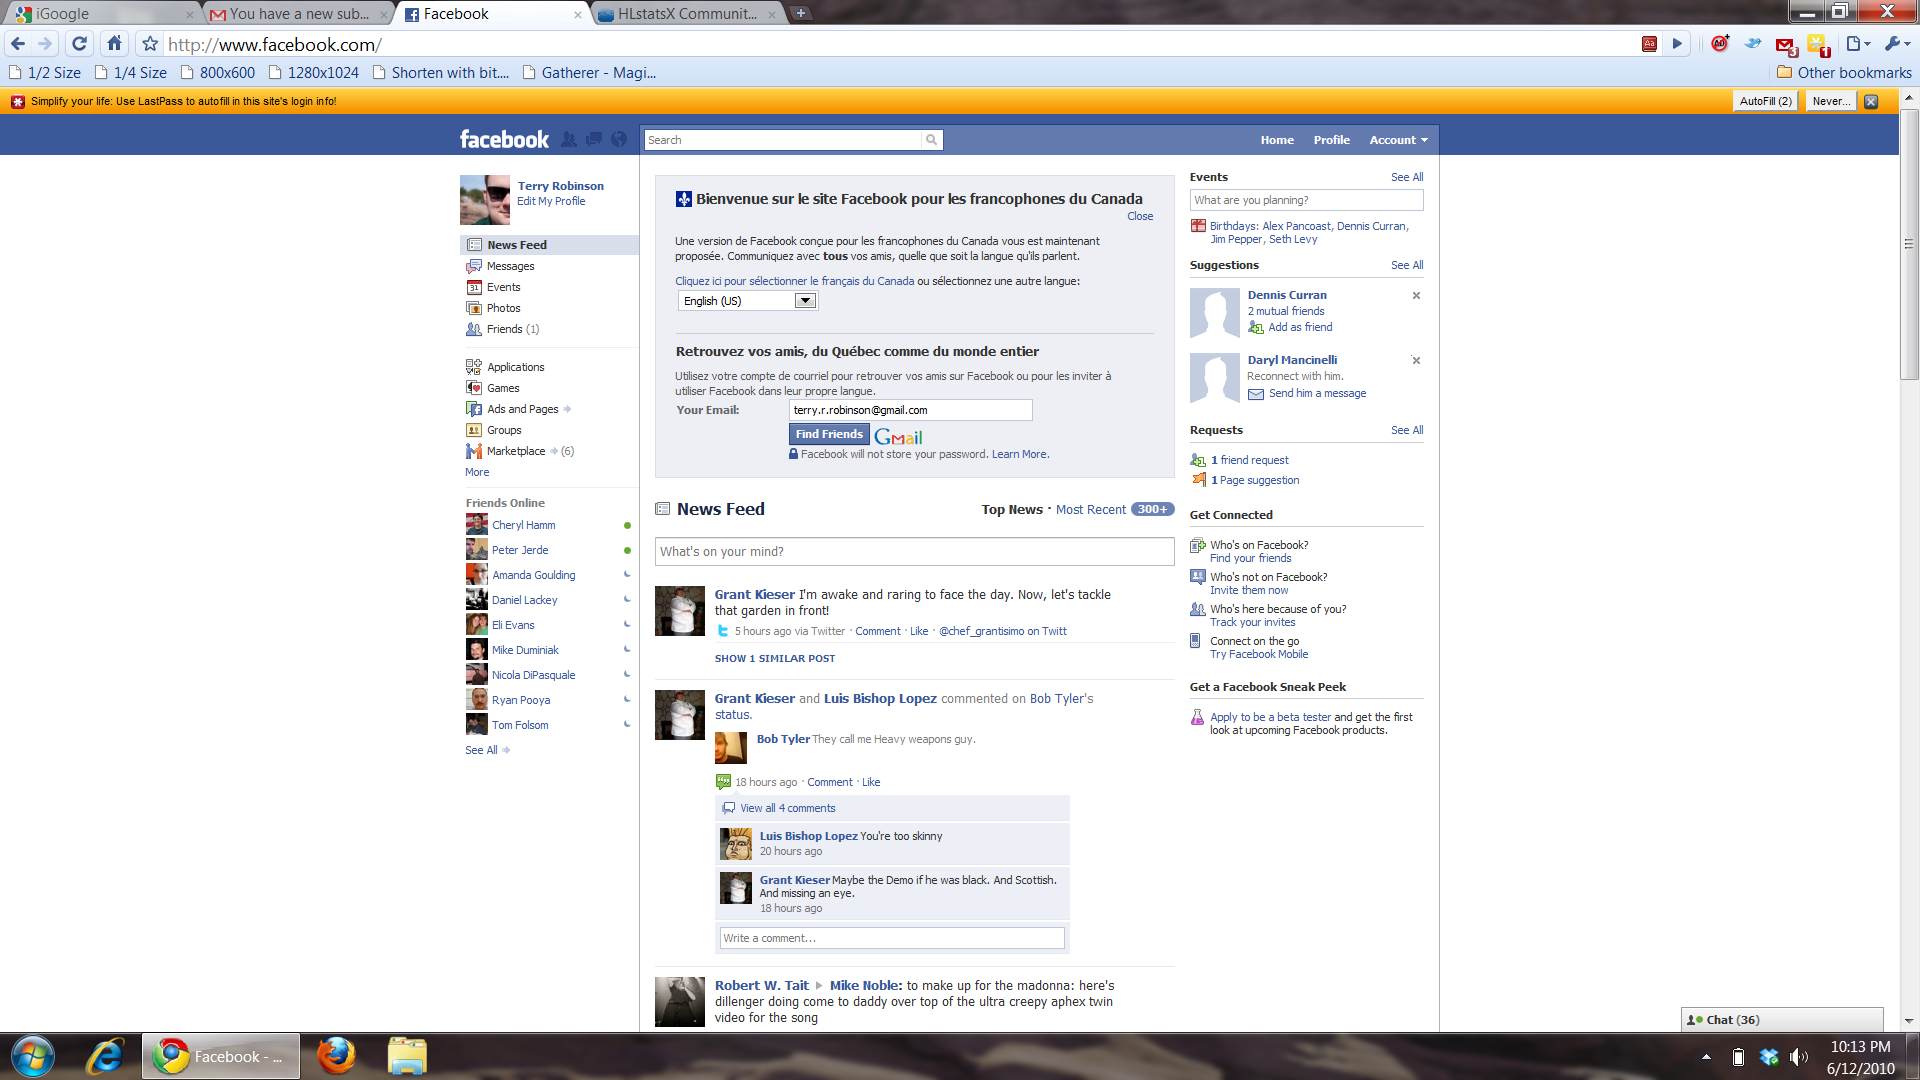Open Terry Robinson's profile picture
The image size is (1920, 1080).
click(x=485, y=200)
